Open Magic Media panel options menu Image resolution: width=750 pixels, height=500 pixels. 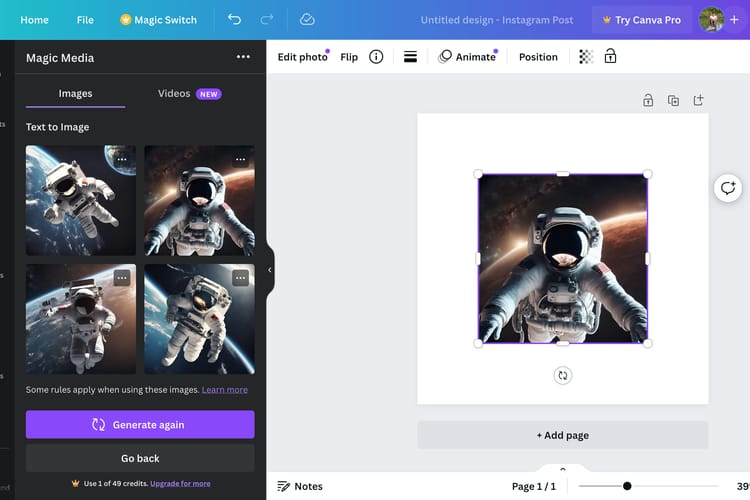click(x=243, y=57)
